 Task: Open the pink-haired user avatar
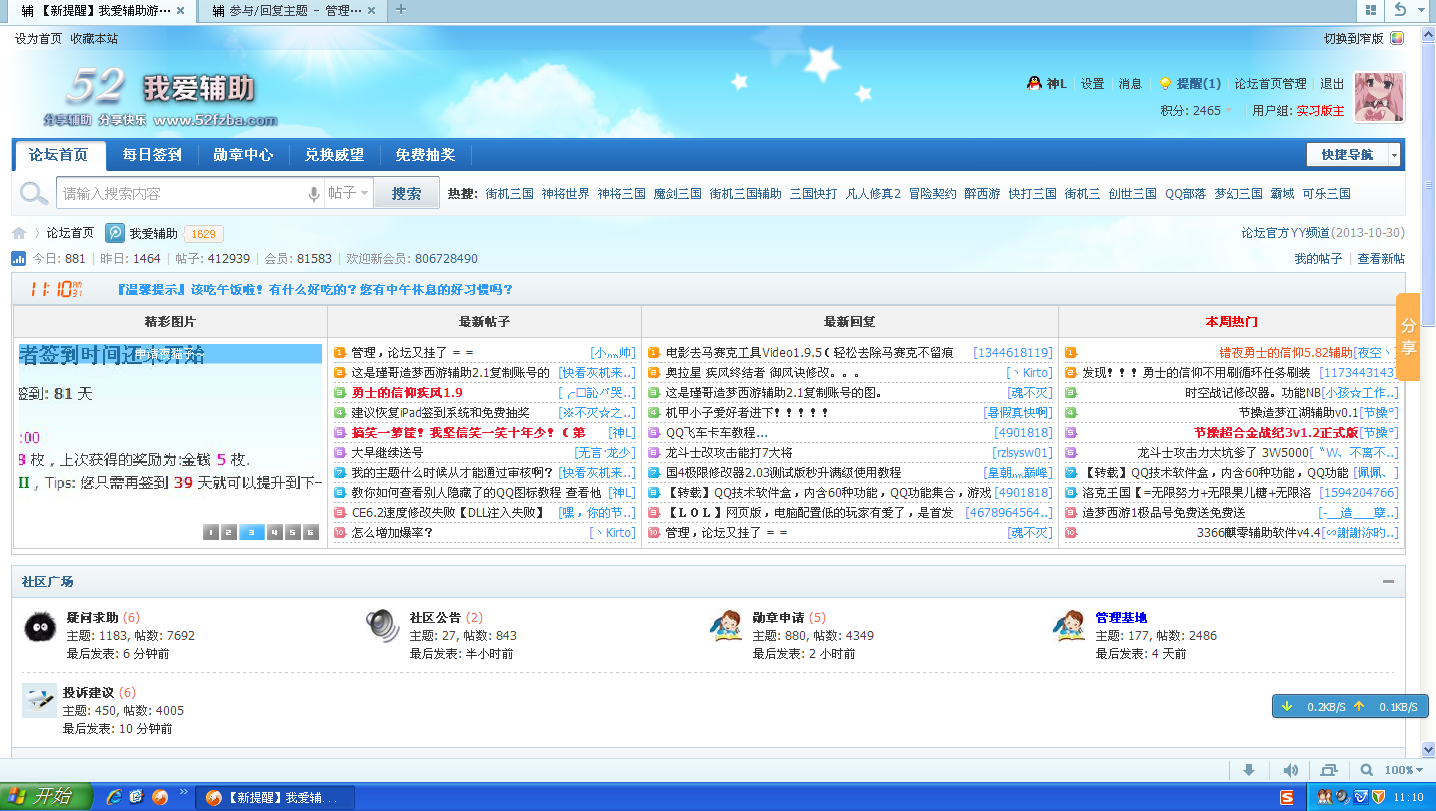(1379, 97)
